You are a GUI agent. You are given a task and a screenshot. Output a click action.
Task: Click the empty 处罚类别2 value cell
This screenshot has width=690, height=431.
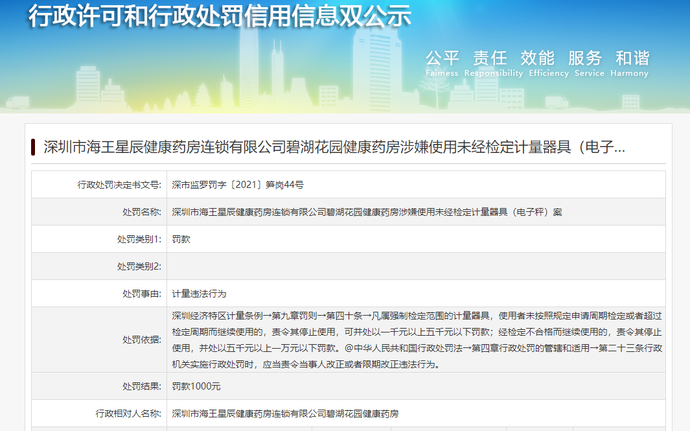[416, 266]
